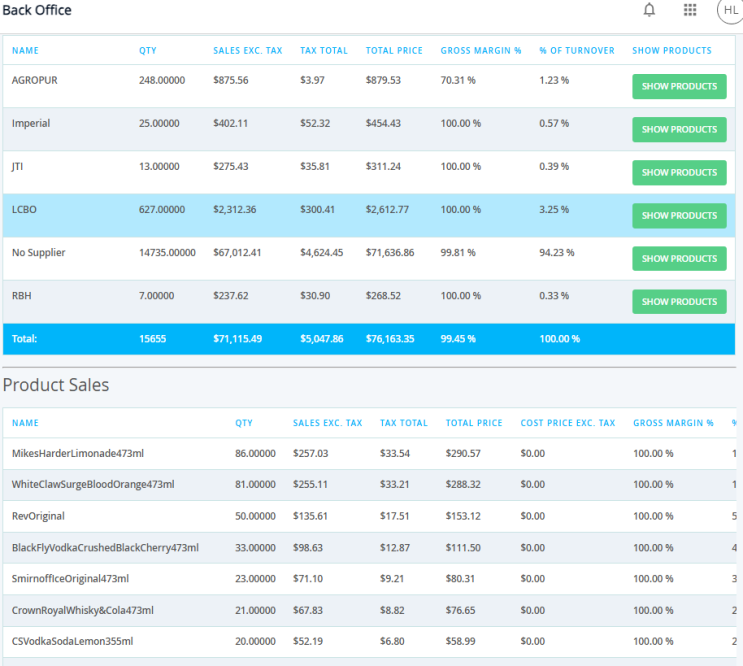The height and width of the screenshot is (666, 743).
Task: Sort Product Sales by TAX TOTAL
Action: [x=404, y=423]
